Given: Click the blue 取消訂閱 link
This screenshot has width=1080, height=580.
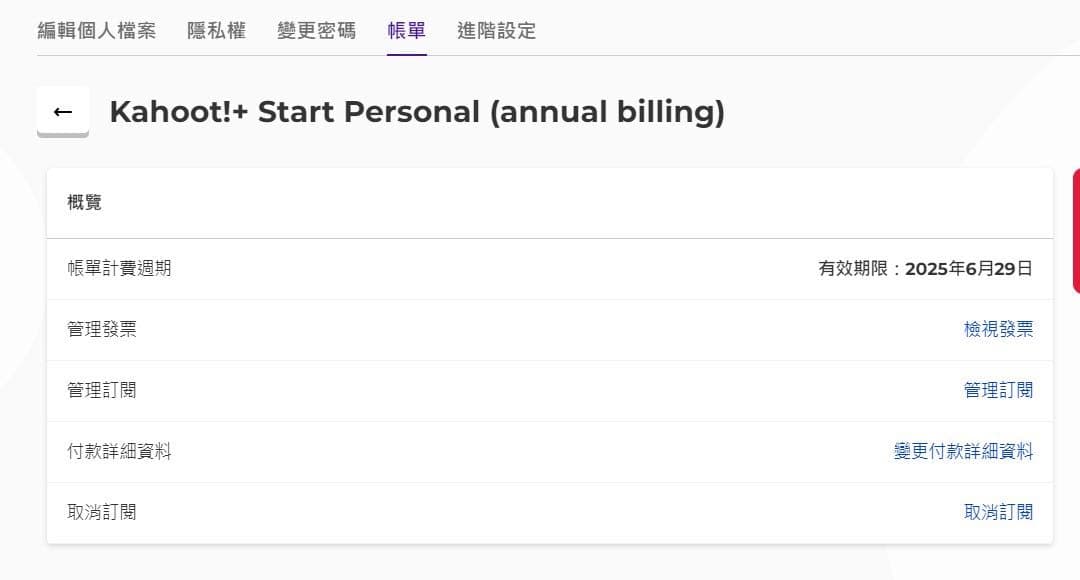Looking at the screenshot, I should (x=998, y=512).
